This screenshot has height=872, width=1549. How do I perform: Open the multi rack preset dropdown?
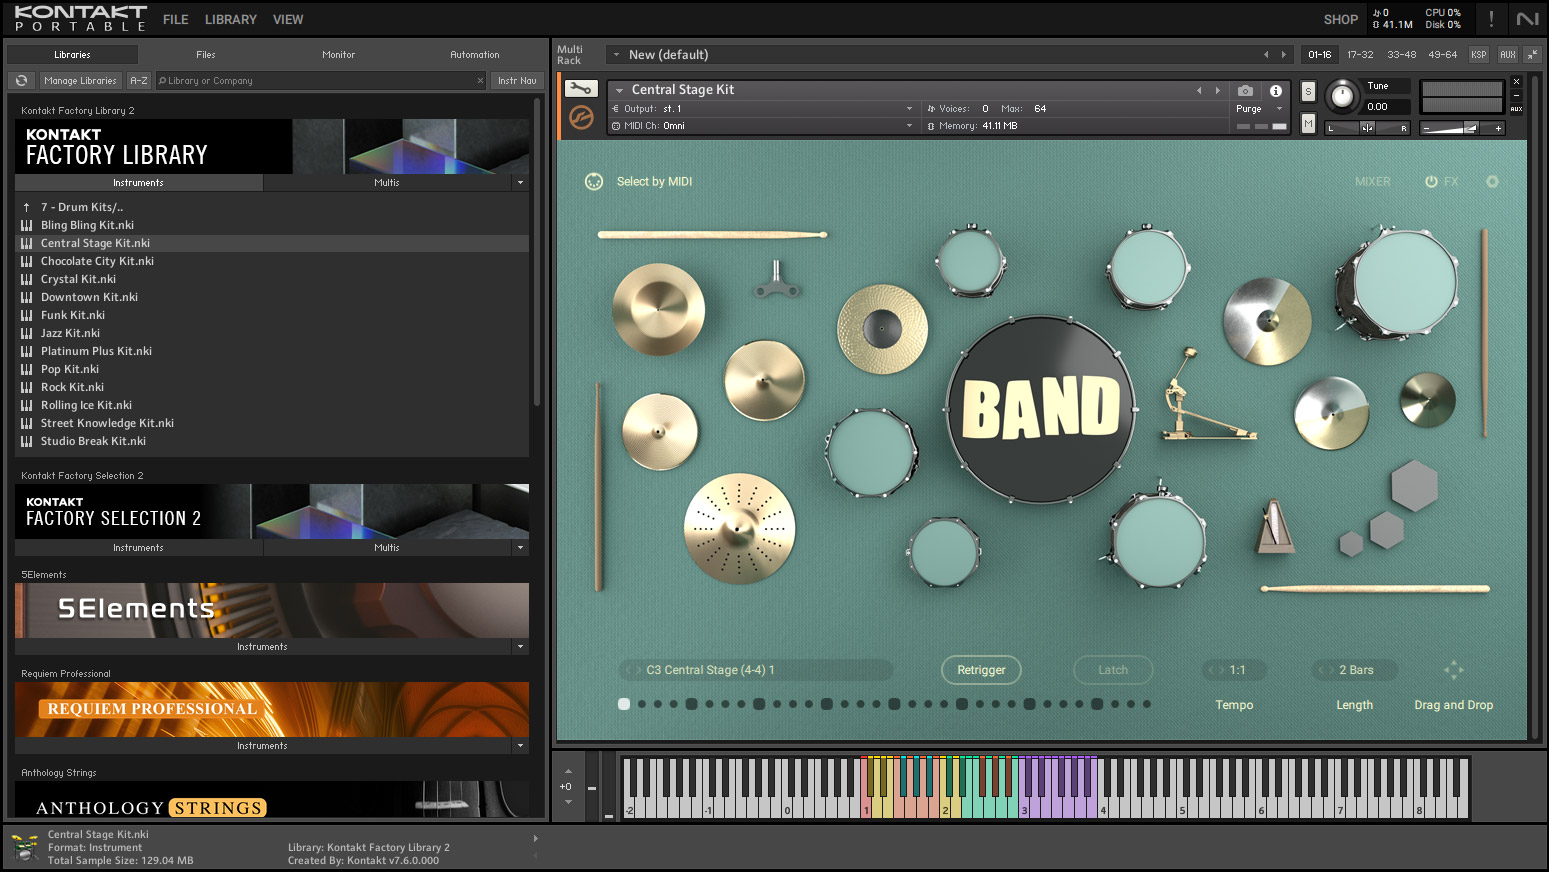[617, 55]
